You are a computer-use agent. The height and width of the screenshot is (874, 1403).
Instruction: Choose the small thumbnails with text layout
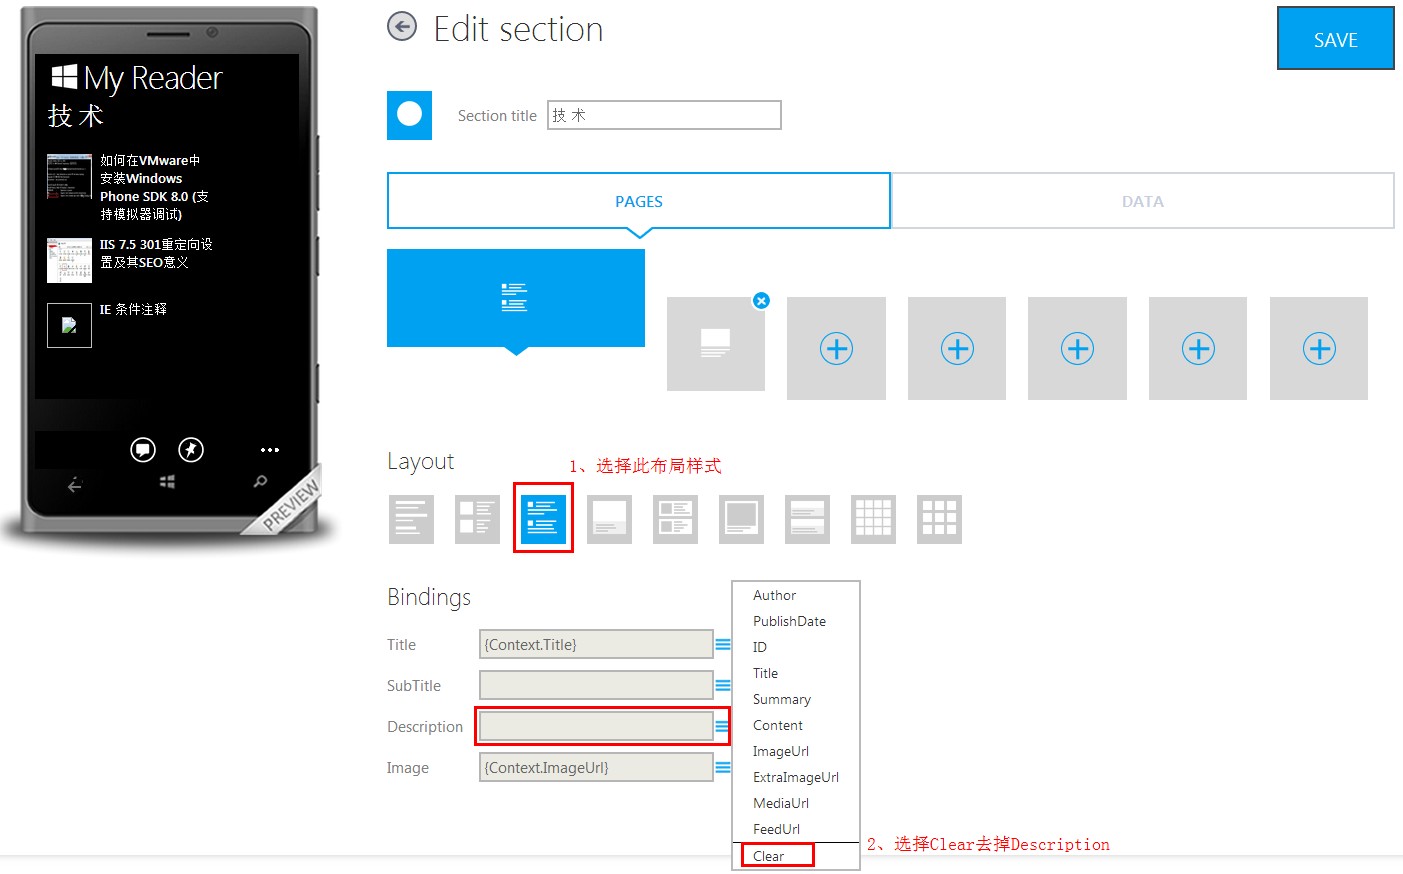click(477, 519)
